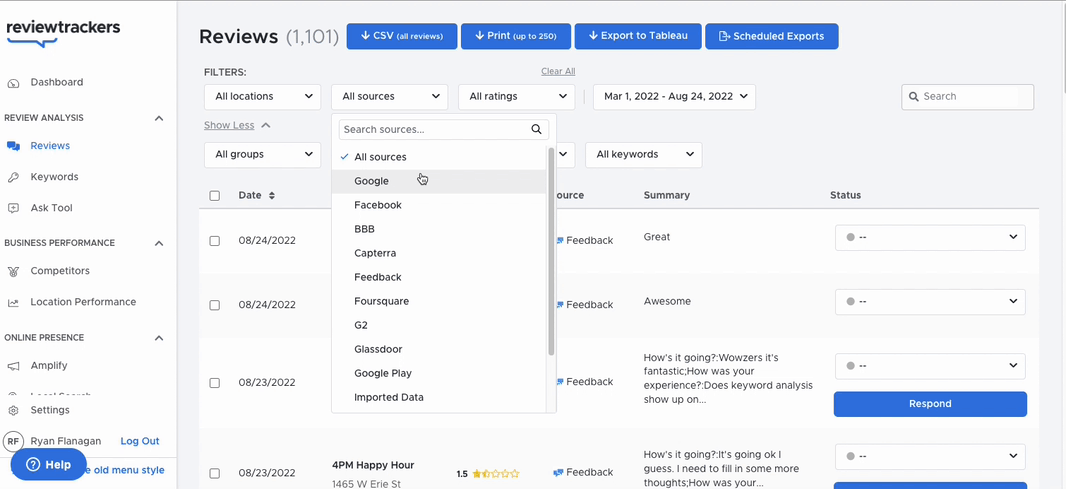The height and width of the screenshot is (489, 1066).
Task: Click the Keywords key icon
Action: click(x=13, y=178)
